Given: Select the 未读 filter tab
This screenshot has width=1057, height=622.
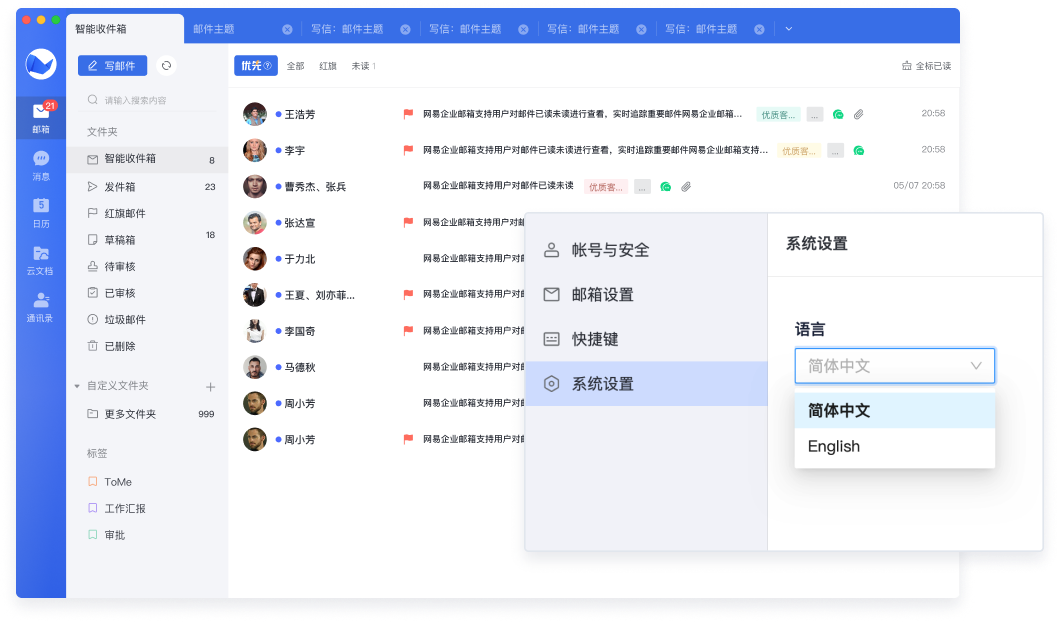Looking at the screenshot, I should coord(363,66).
